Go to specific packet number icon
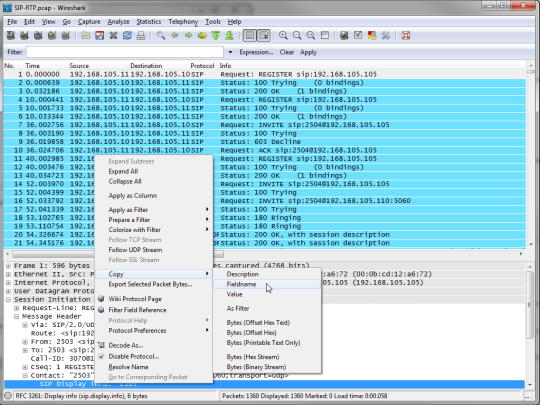This screenshot has width=540, height=405. [x=202, y=35]
